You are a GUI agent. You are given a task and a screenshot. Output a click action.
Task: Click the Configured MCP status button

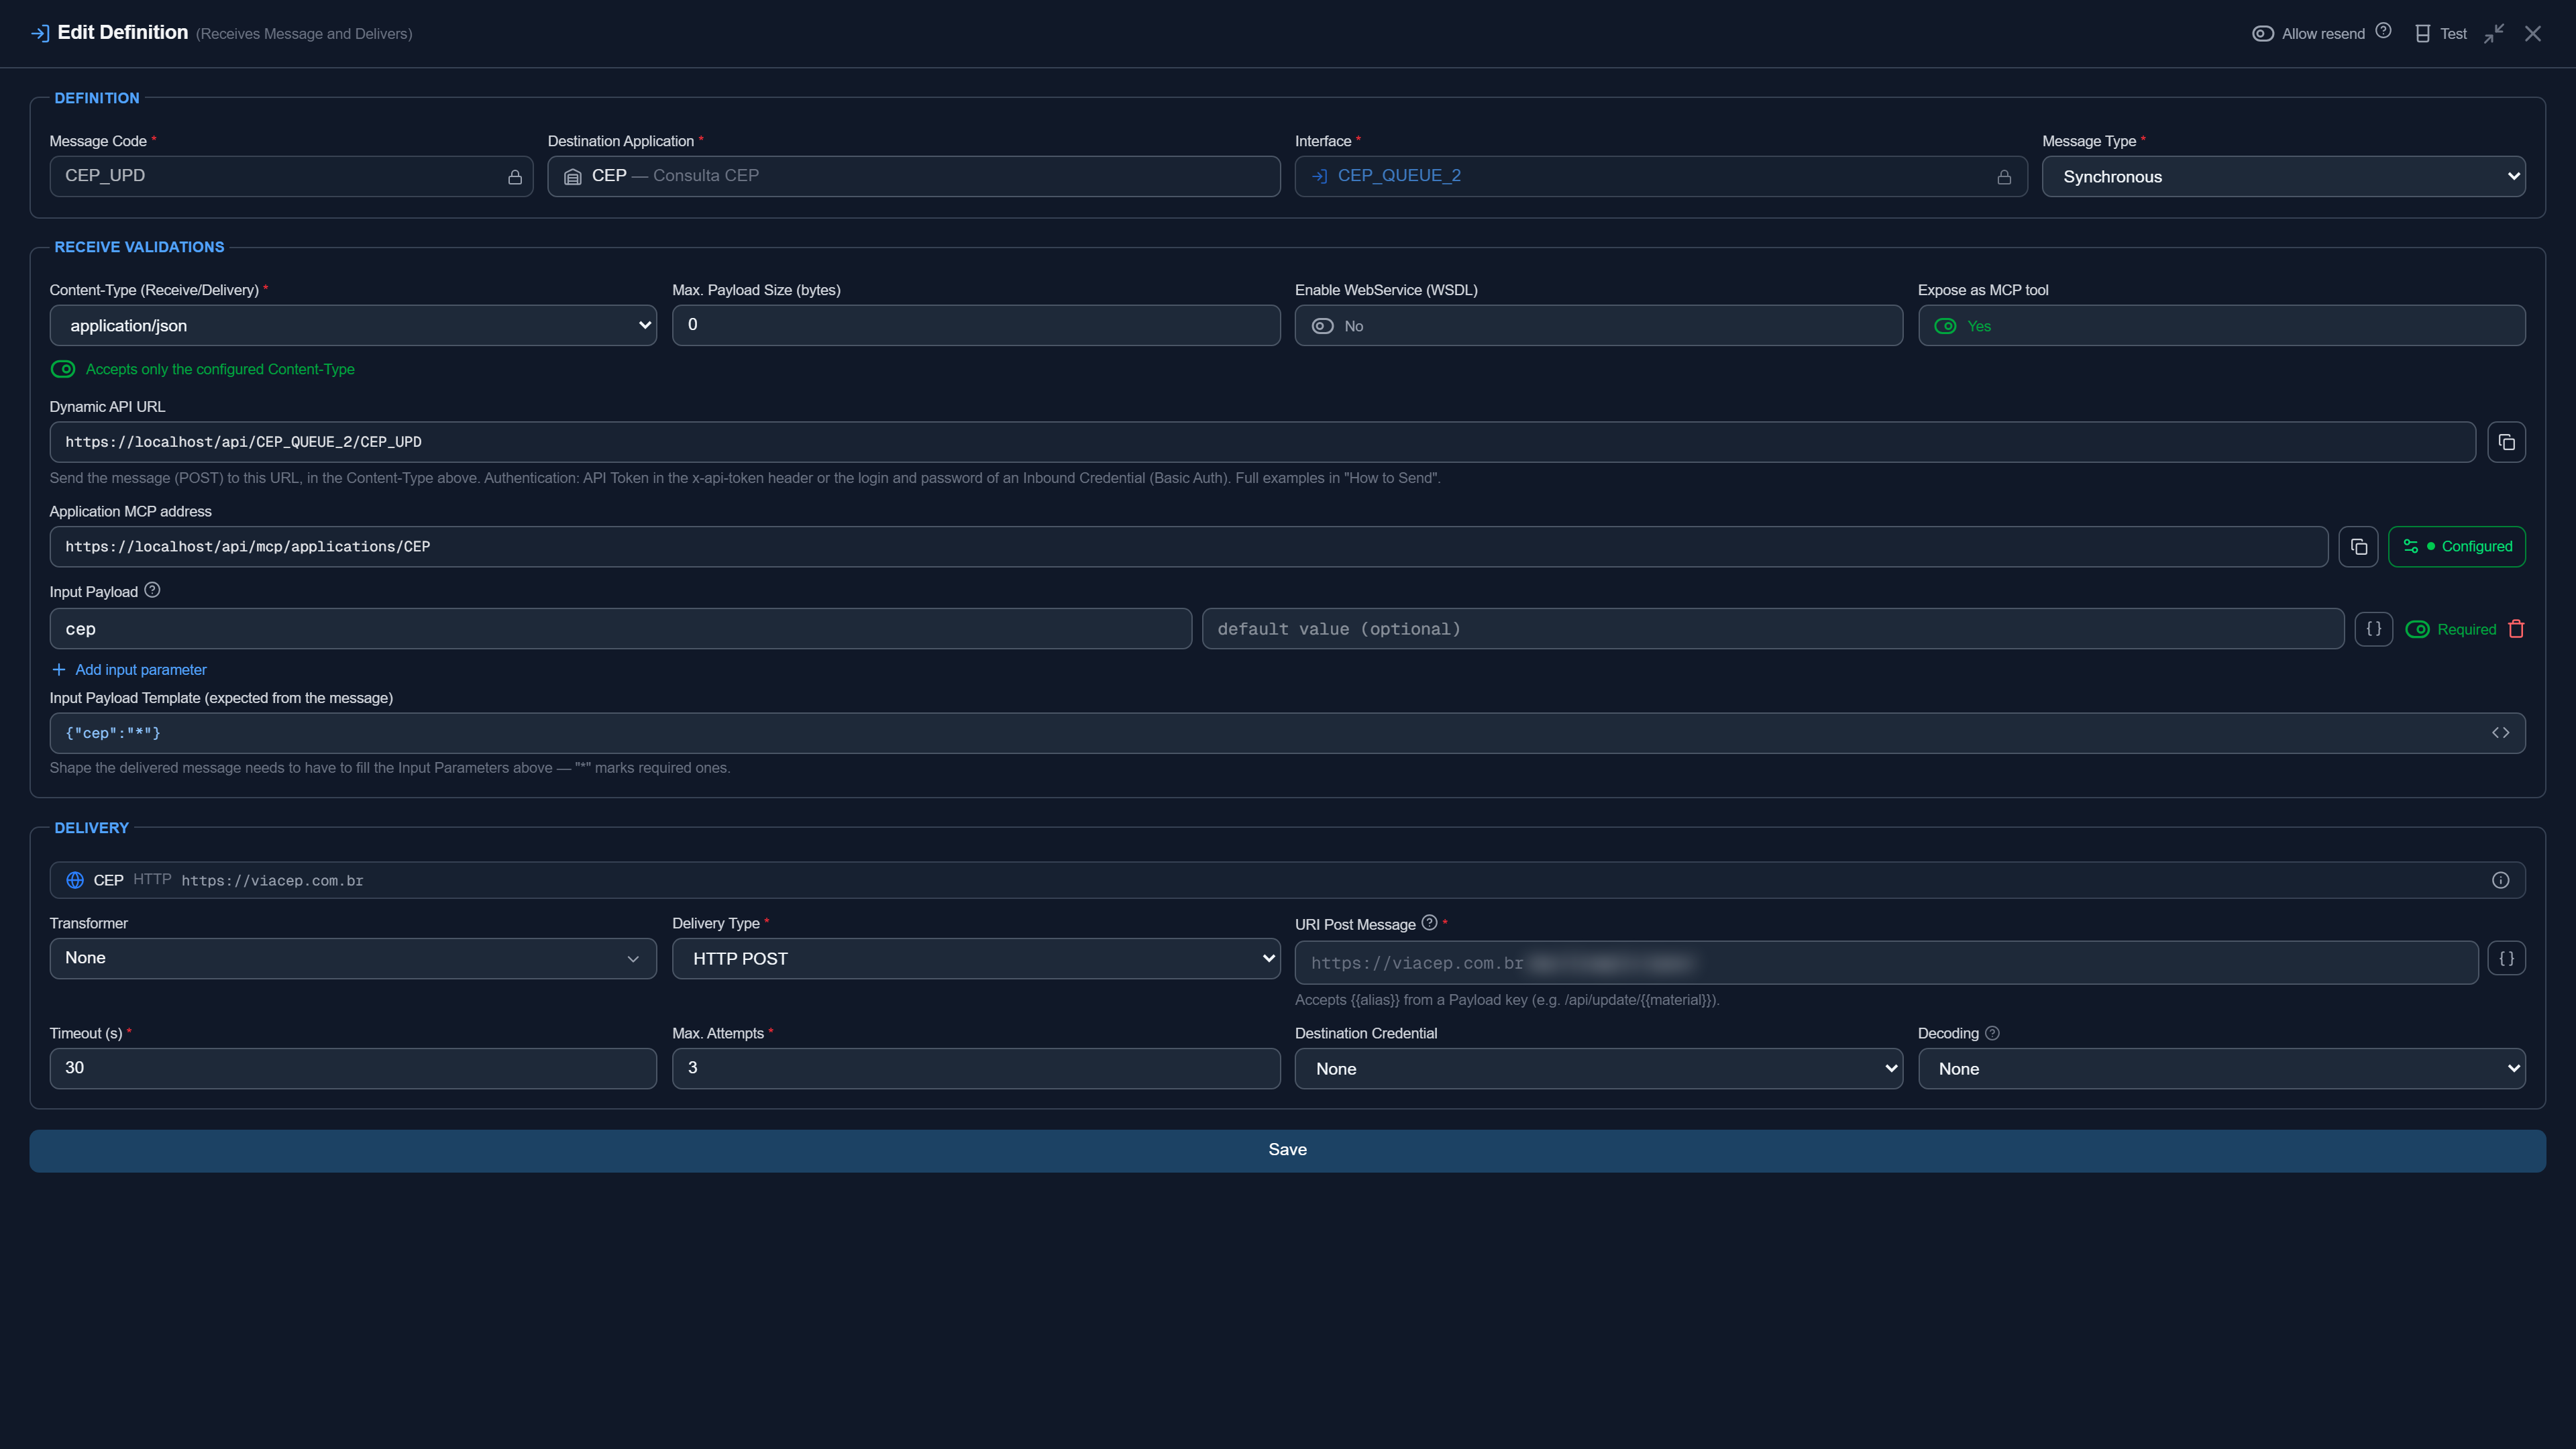2457,547
